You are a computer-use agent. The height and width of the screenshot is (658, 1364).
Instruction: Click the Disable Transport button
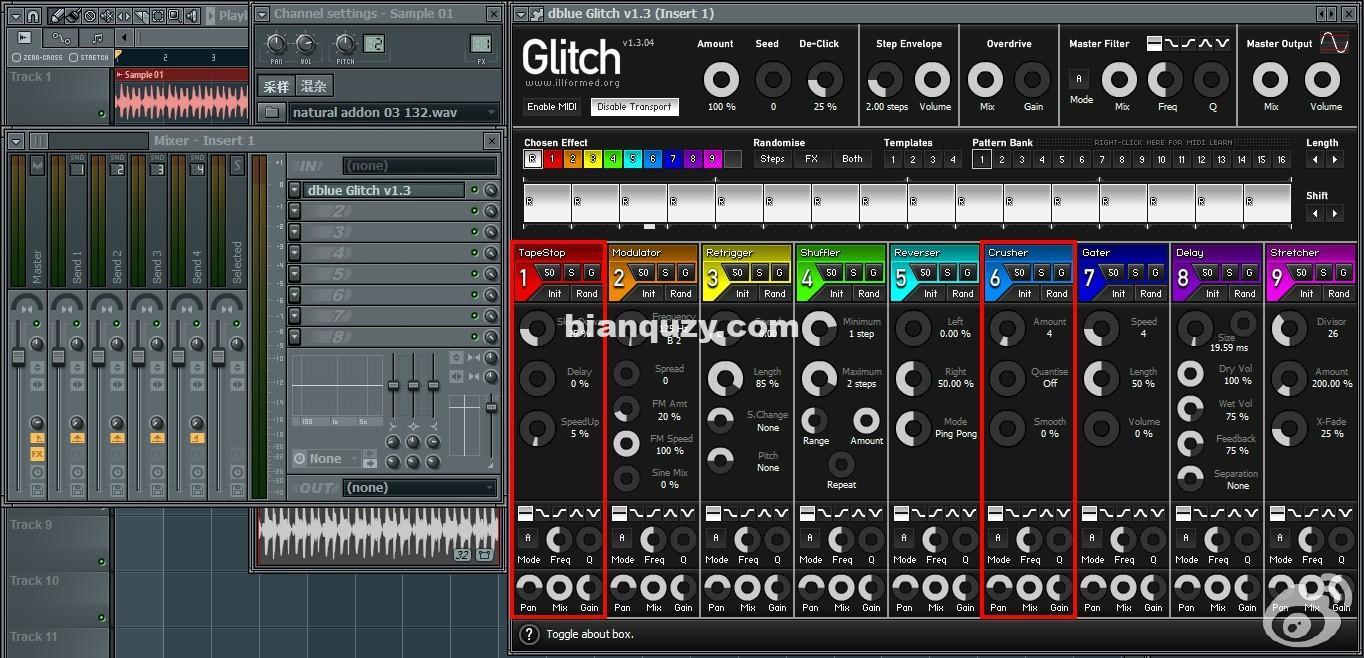635,107
